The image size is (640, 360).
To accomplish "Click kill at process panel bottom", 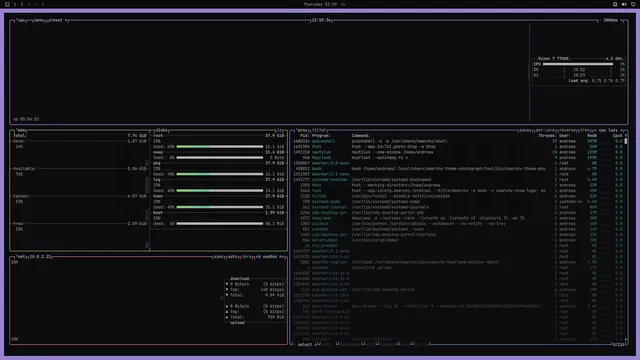I will pyautogui.click(x=369, y=344).
